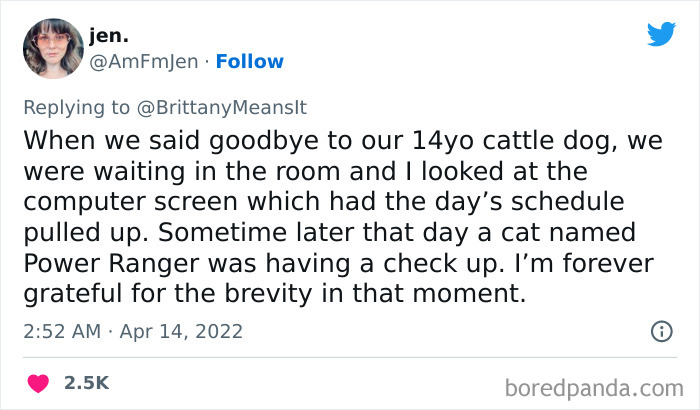
Task: Click the 2.5K likes count
Action: (x=86, y=383)
